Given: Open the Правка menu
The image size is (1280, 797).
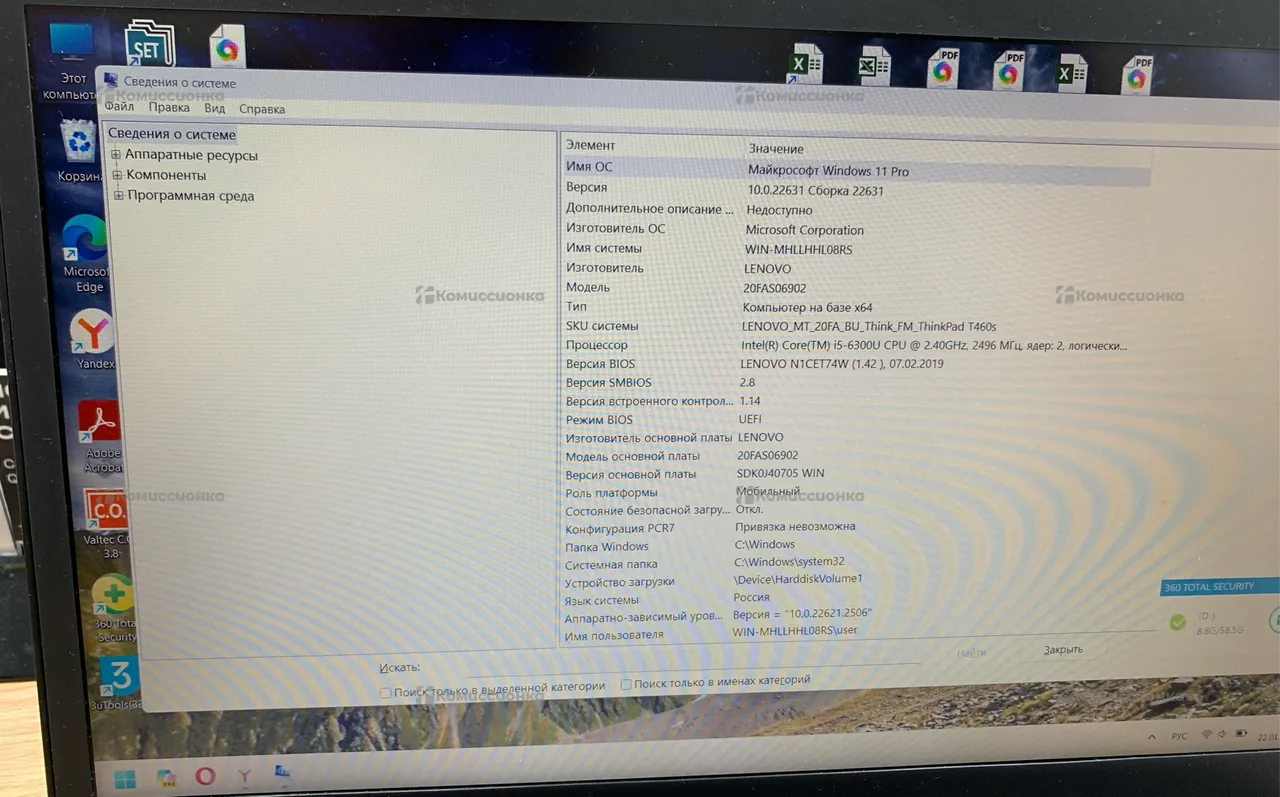Looking at the screenshot, I should pyautogui.click(x=169, y=108).
